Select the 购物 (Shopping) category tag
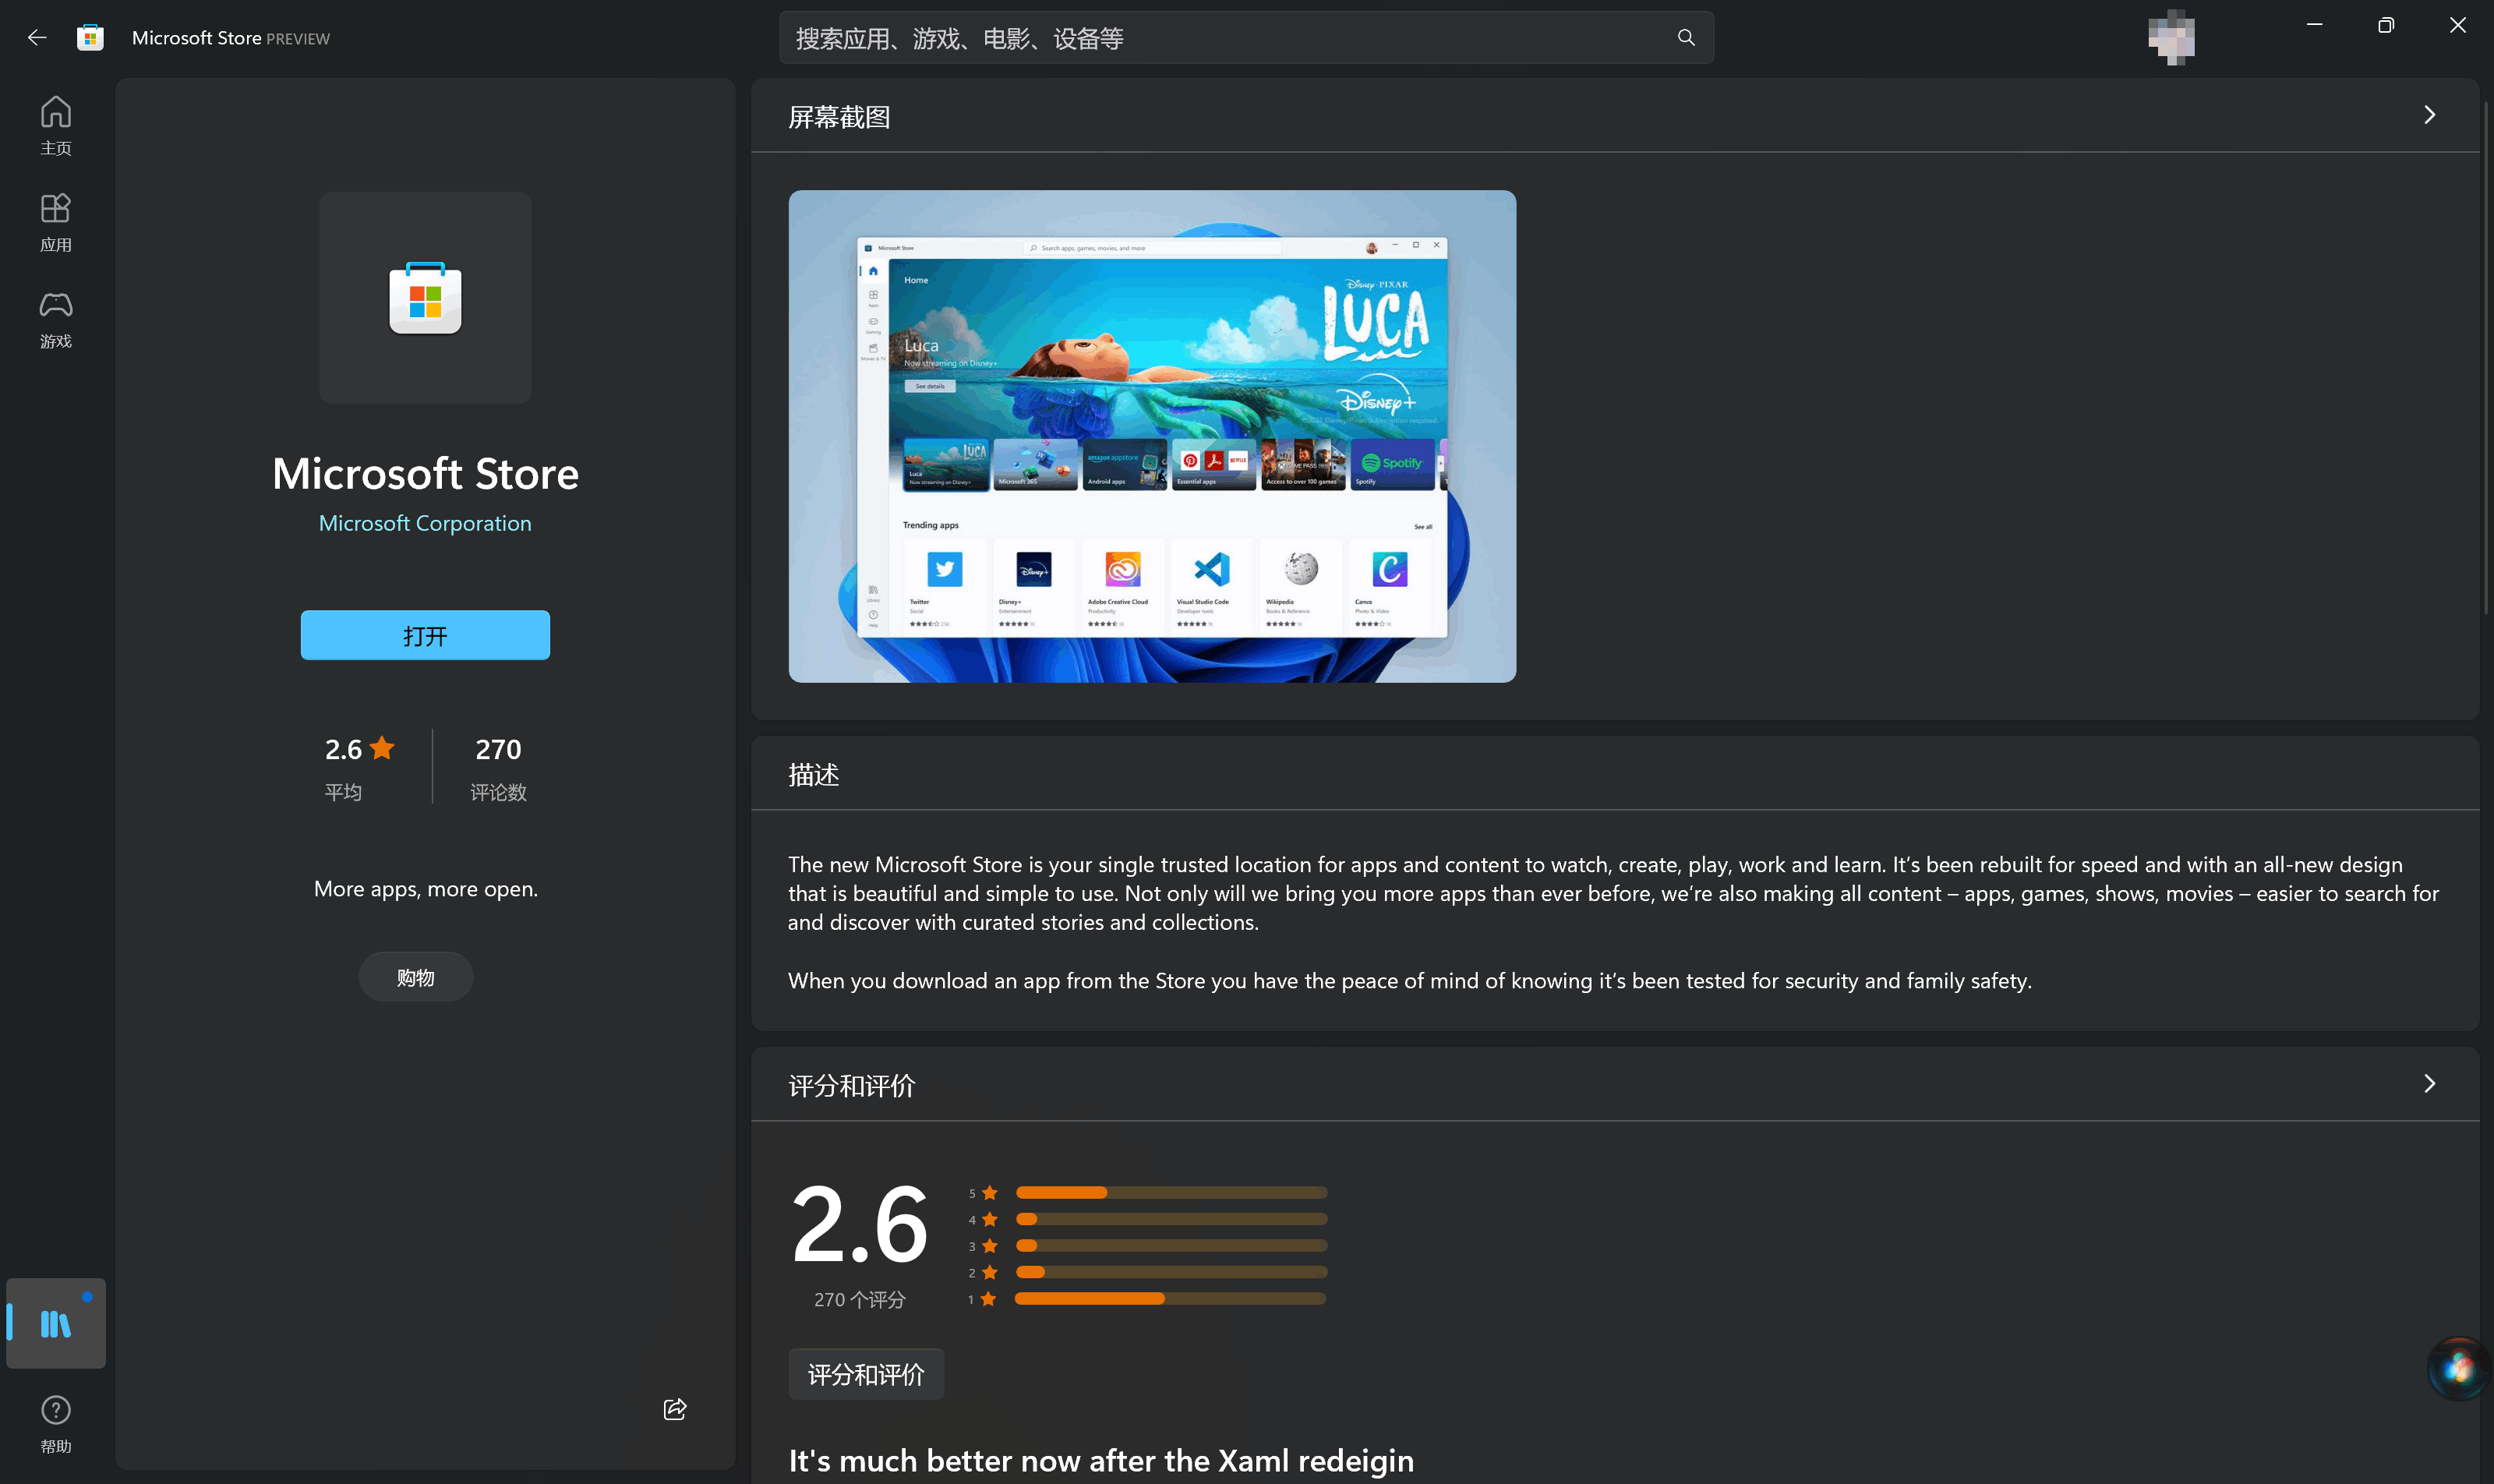Viewport: 2494px width, 1484px height. (415, 977)
